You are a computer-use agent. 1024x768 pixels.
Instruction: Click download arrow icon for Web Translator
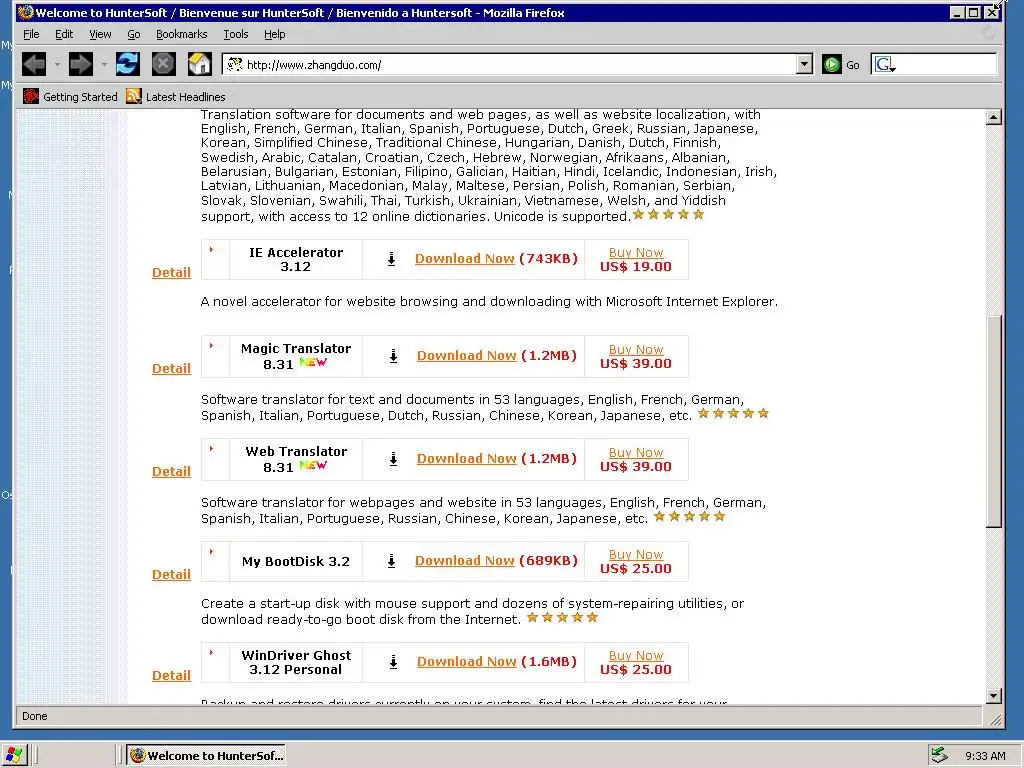click(393, 459)
